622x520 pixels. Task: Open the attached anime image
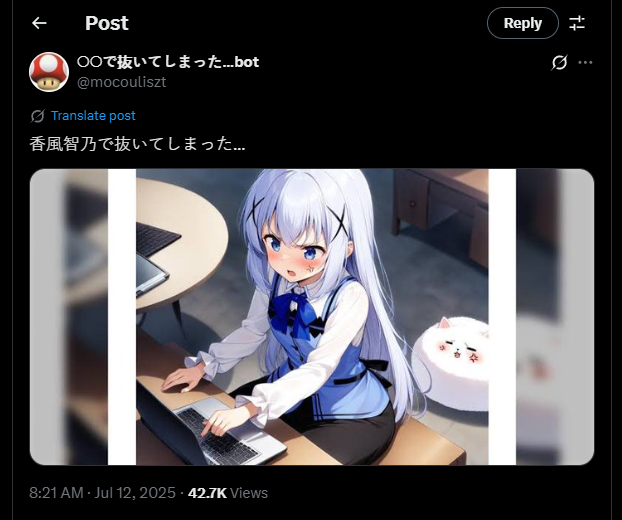point(312,317)
